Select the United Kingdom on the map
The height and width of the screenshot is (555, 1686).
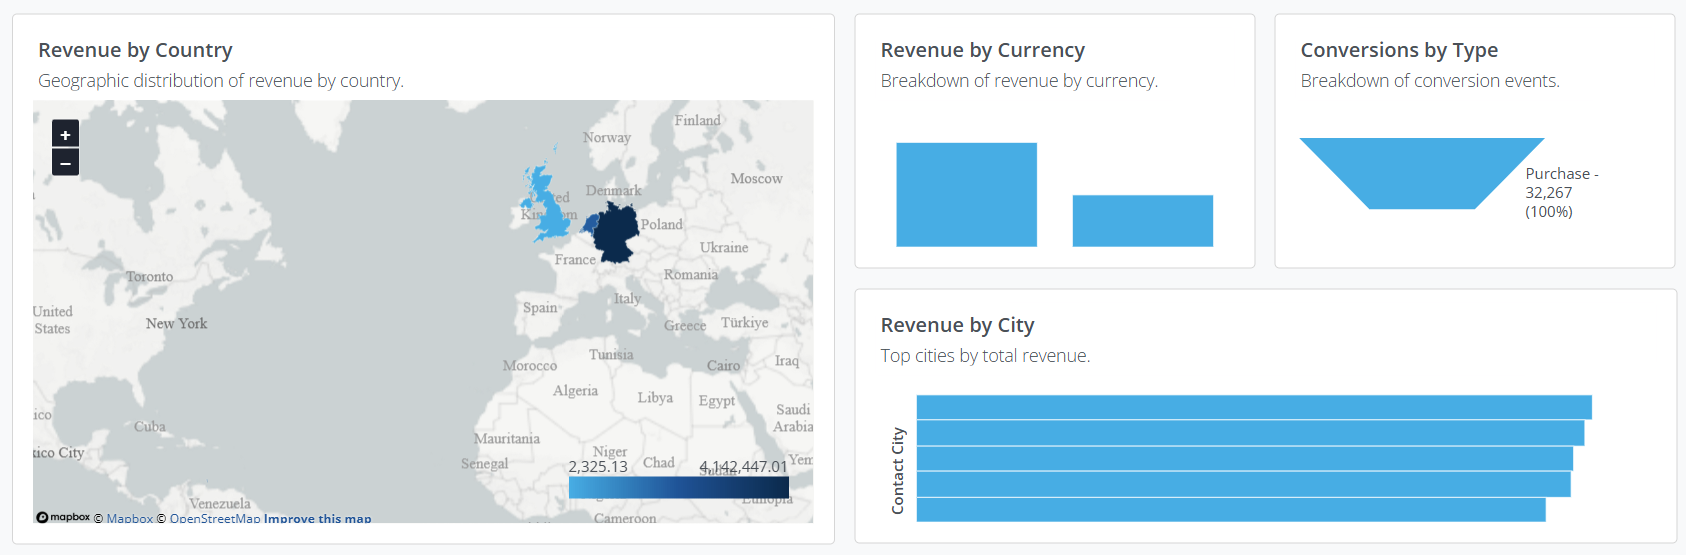(546, 205)
